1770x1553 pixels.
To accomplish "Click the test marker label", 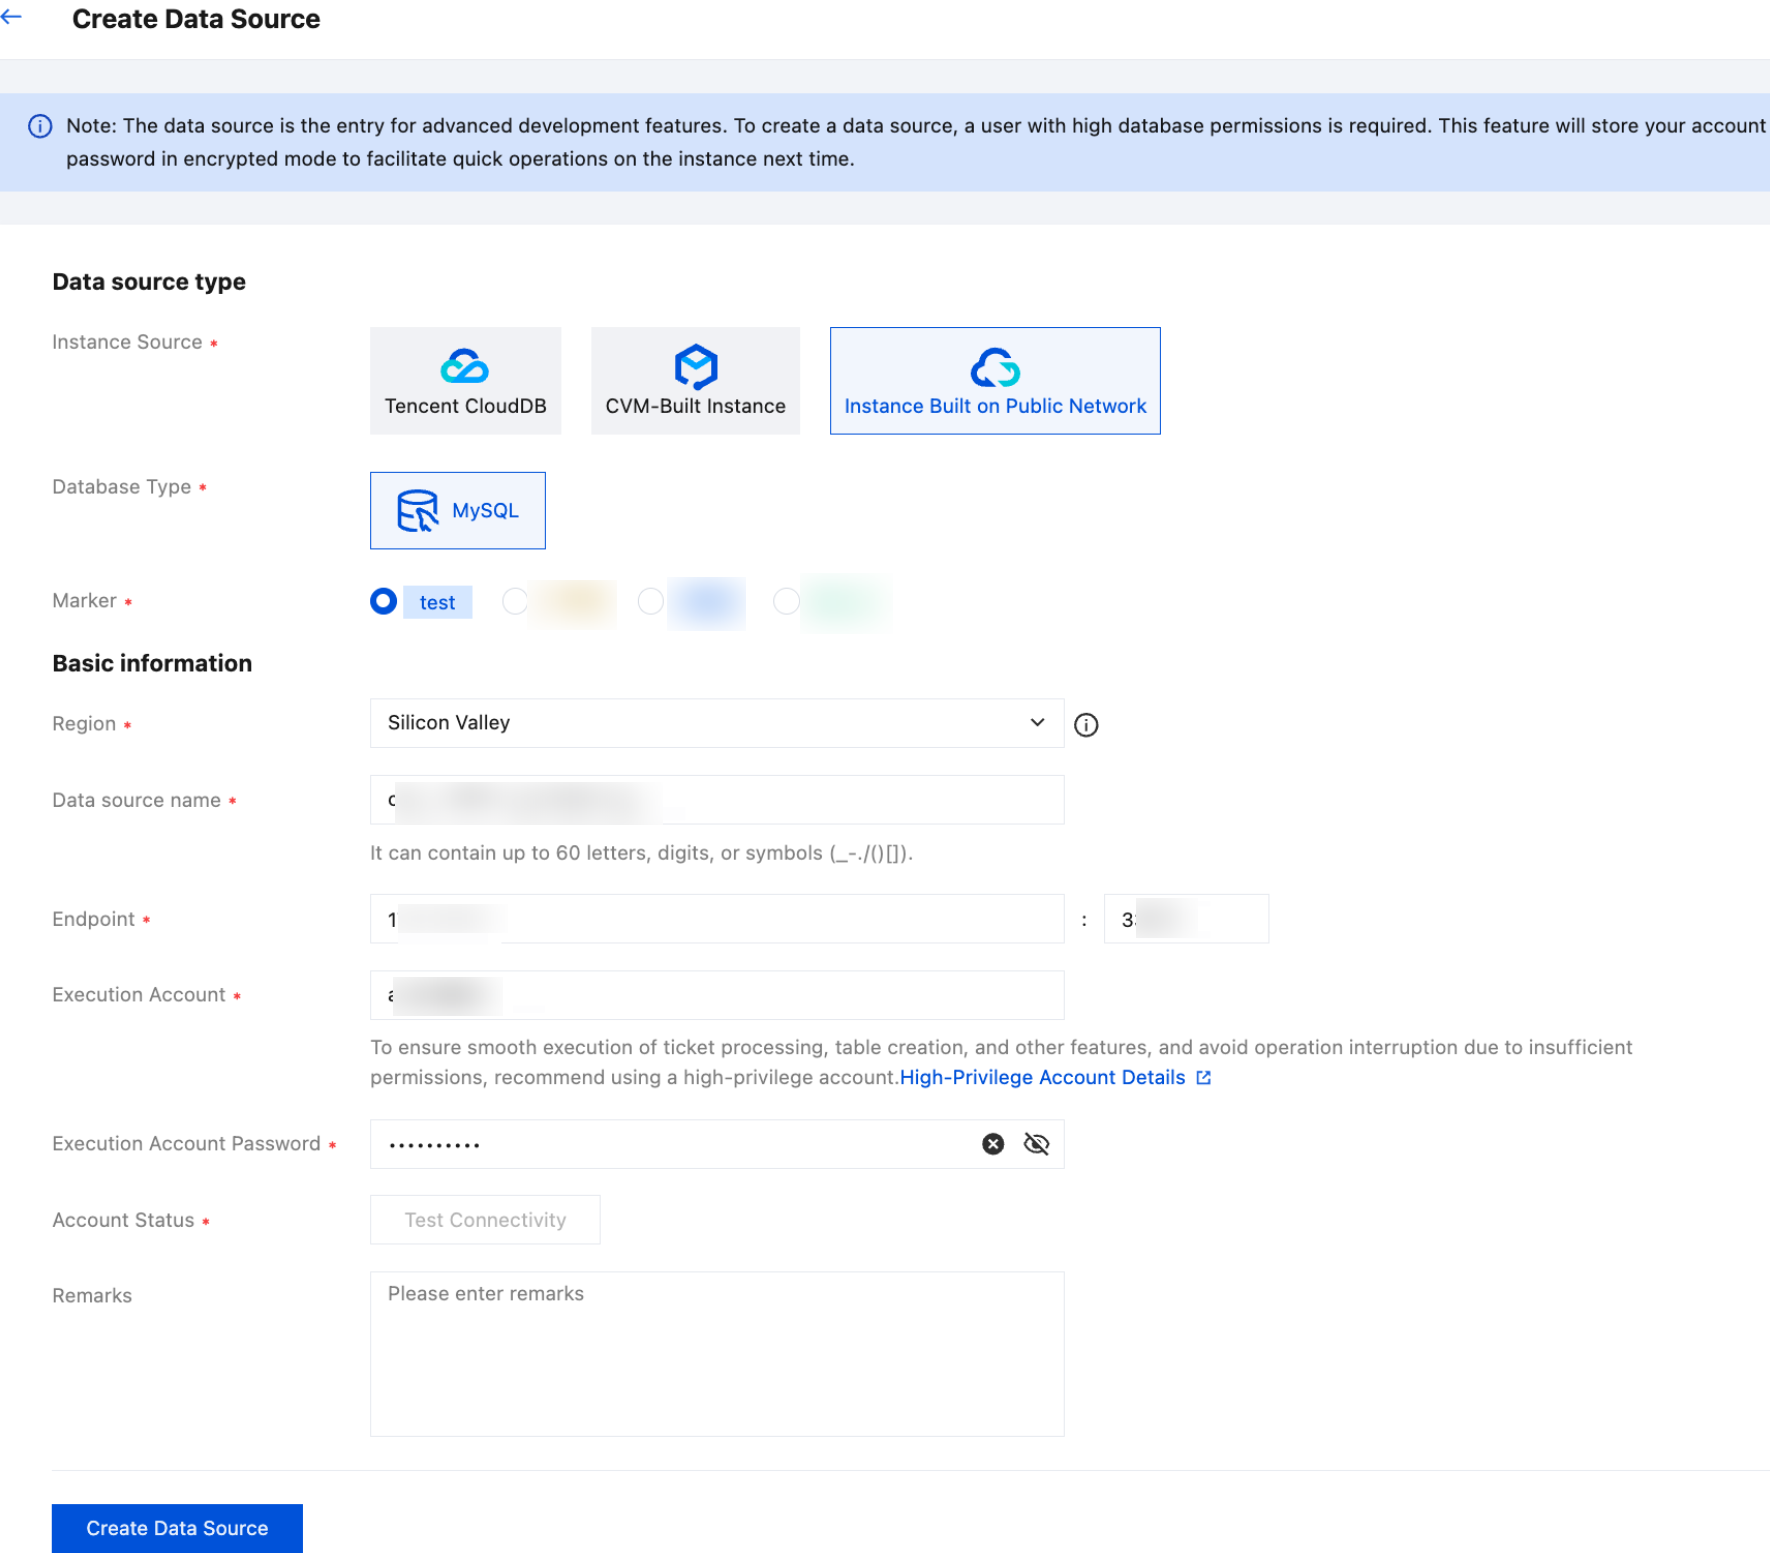I will pyautogui.click(x=437, y=602).
